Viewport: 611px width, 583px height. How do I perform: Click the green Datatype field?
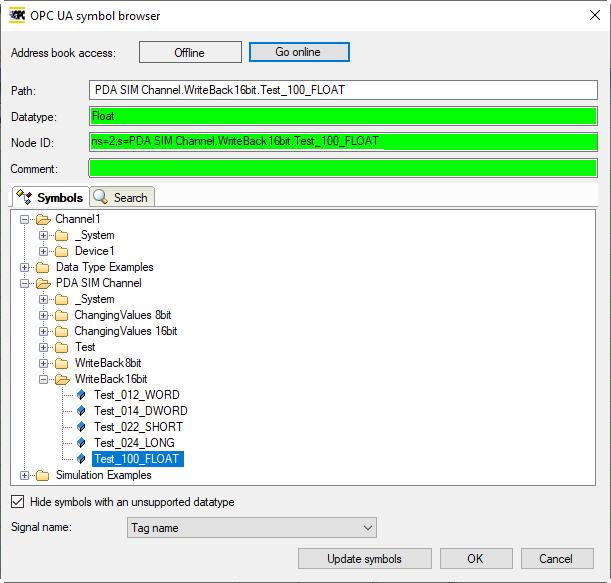click(x=343, y=116)
